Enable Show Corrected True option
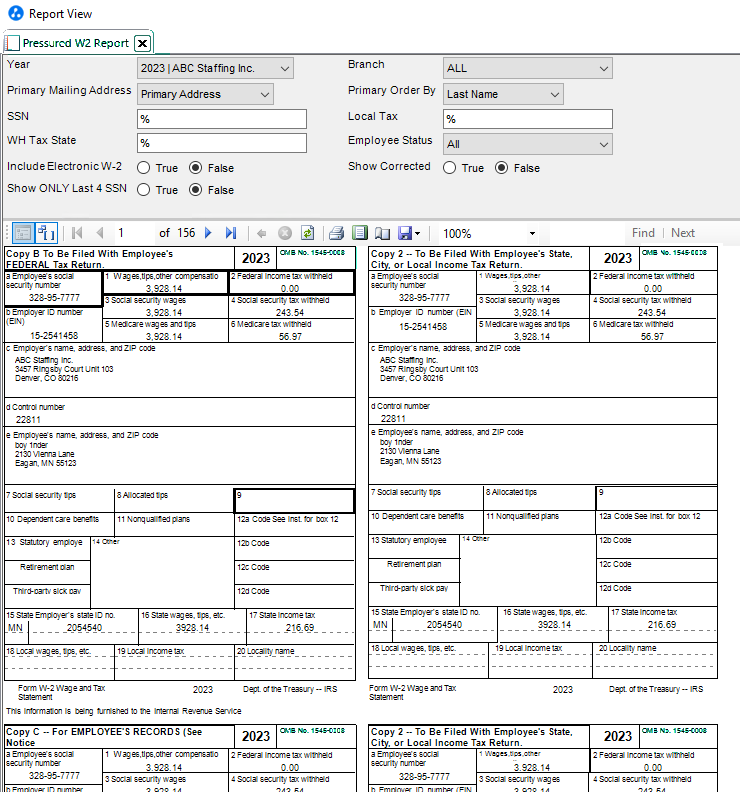740x792 pixels. (x=450, y=168)
